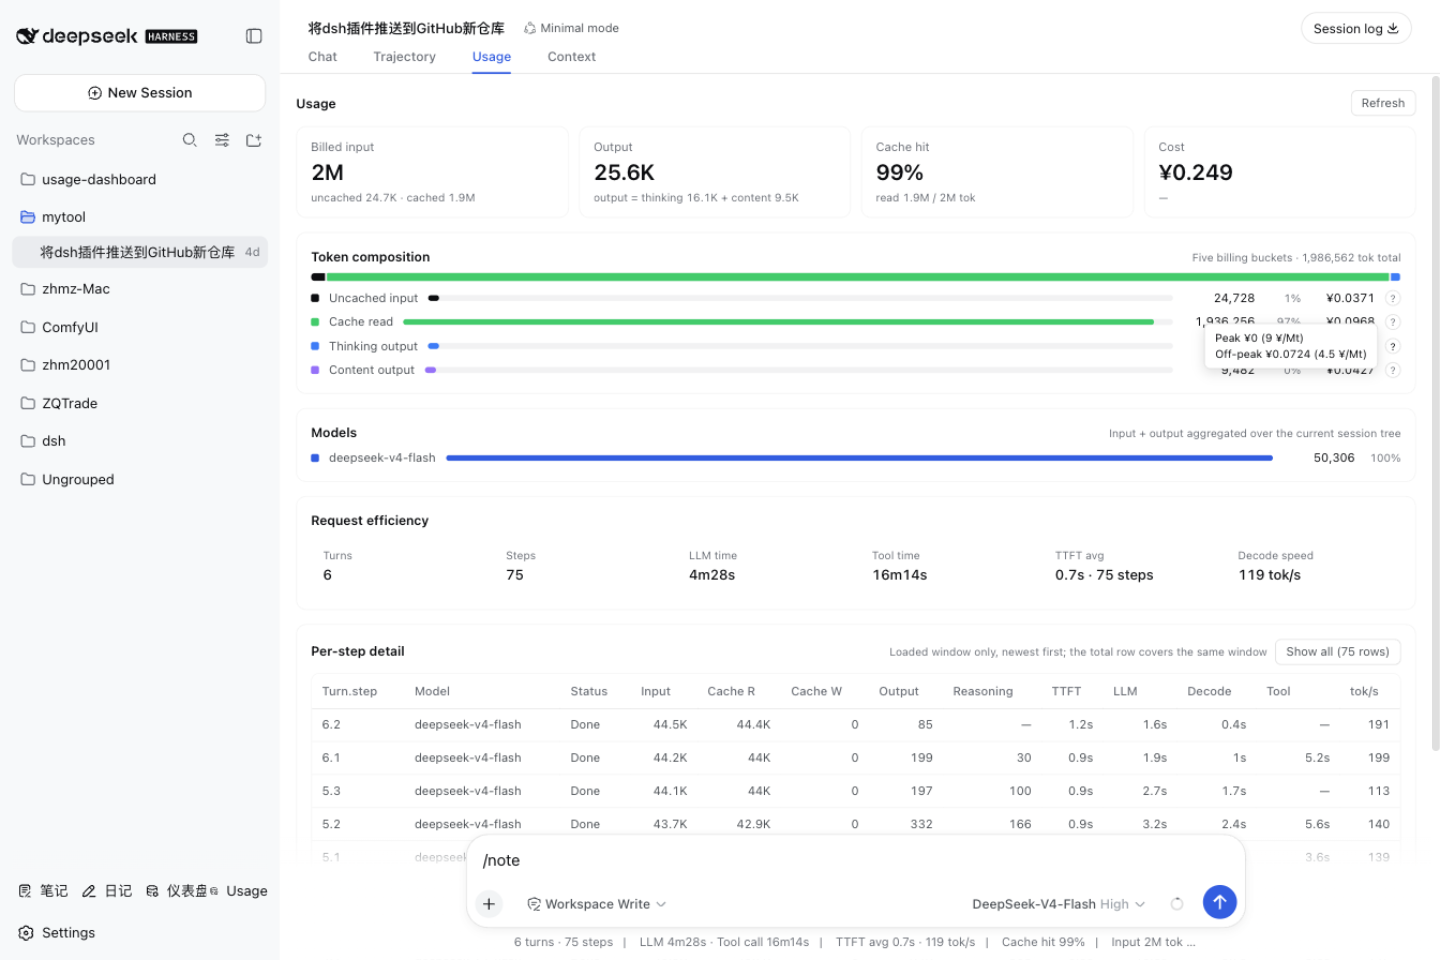Select the 将dsh插件推送到GitHub新仓库 session in sidebar
1440x960 pixels.
(x=140, y=252)
